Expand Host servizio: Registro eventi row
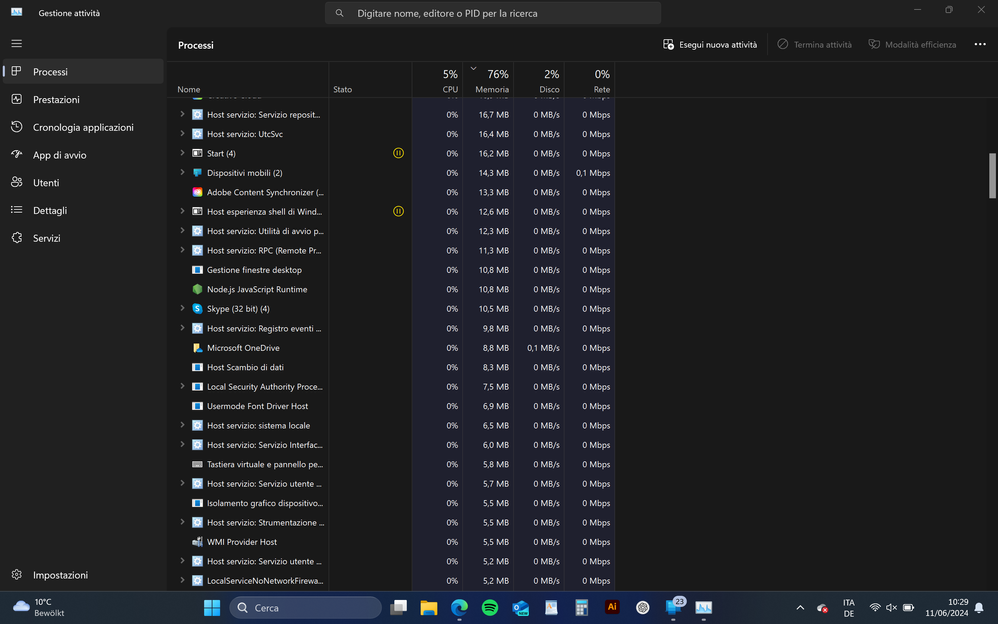The height and width of the screenshot is (624, 998). point(182,328)
